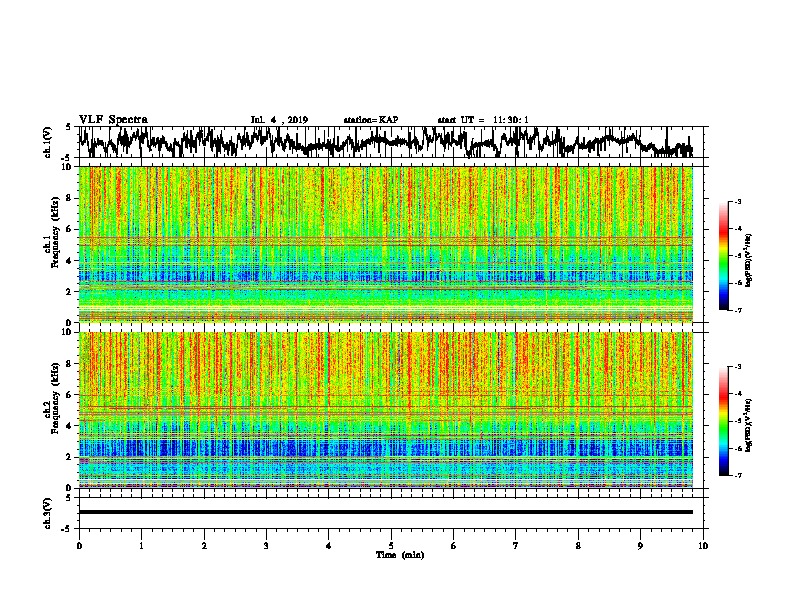Click the ch.2 spectrogram plot

[385, 410]
